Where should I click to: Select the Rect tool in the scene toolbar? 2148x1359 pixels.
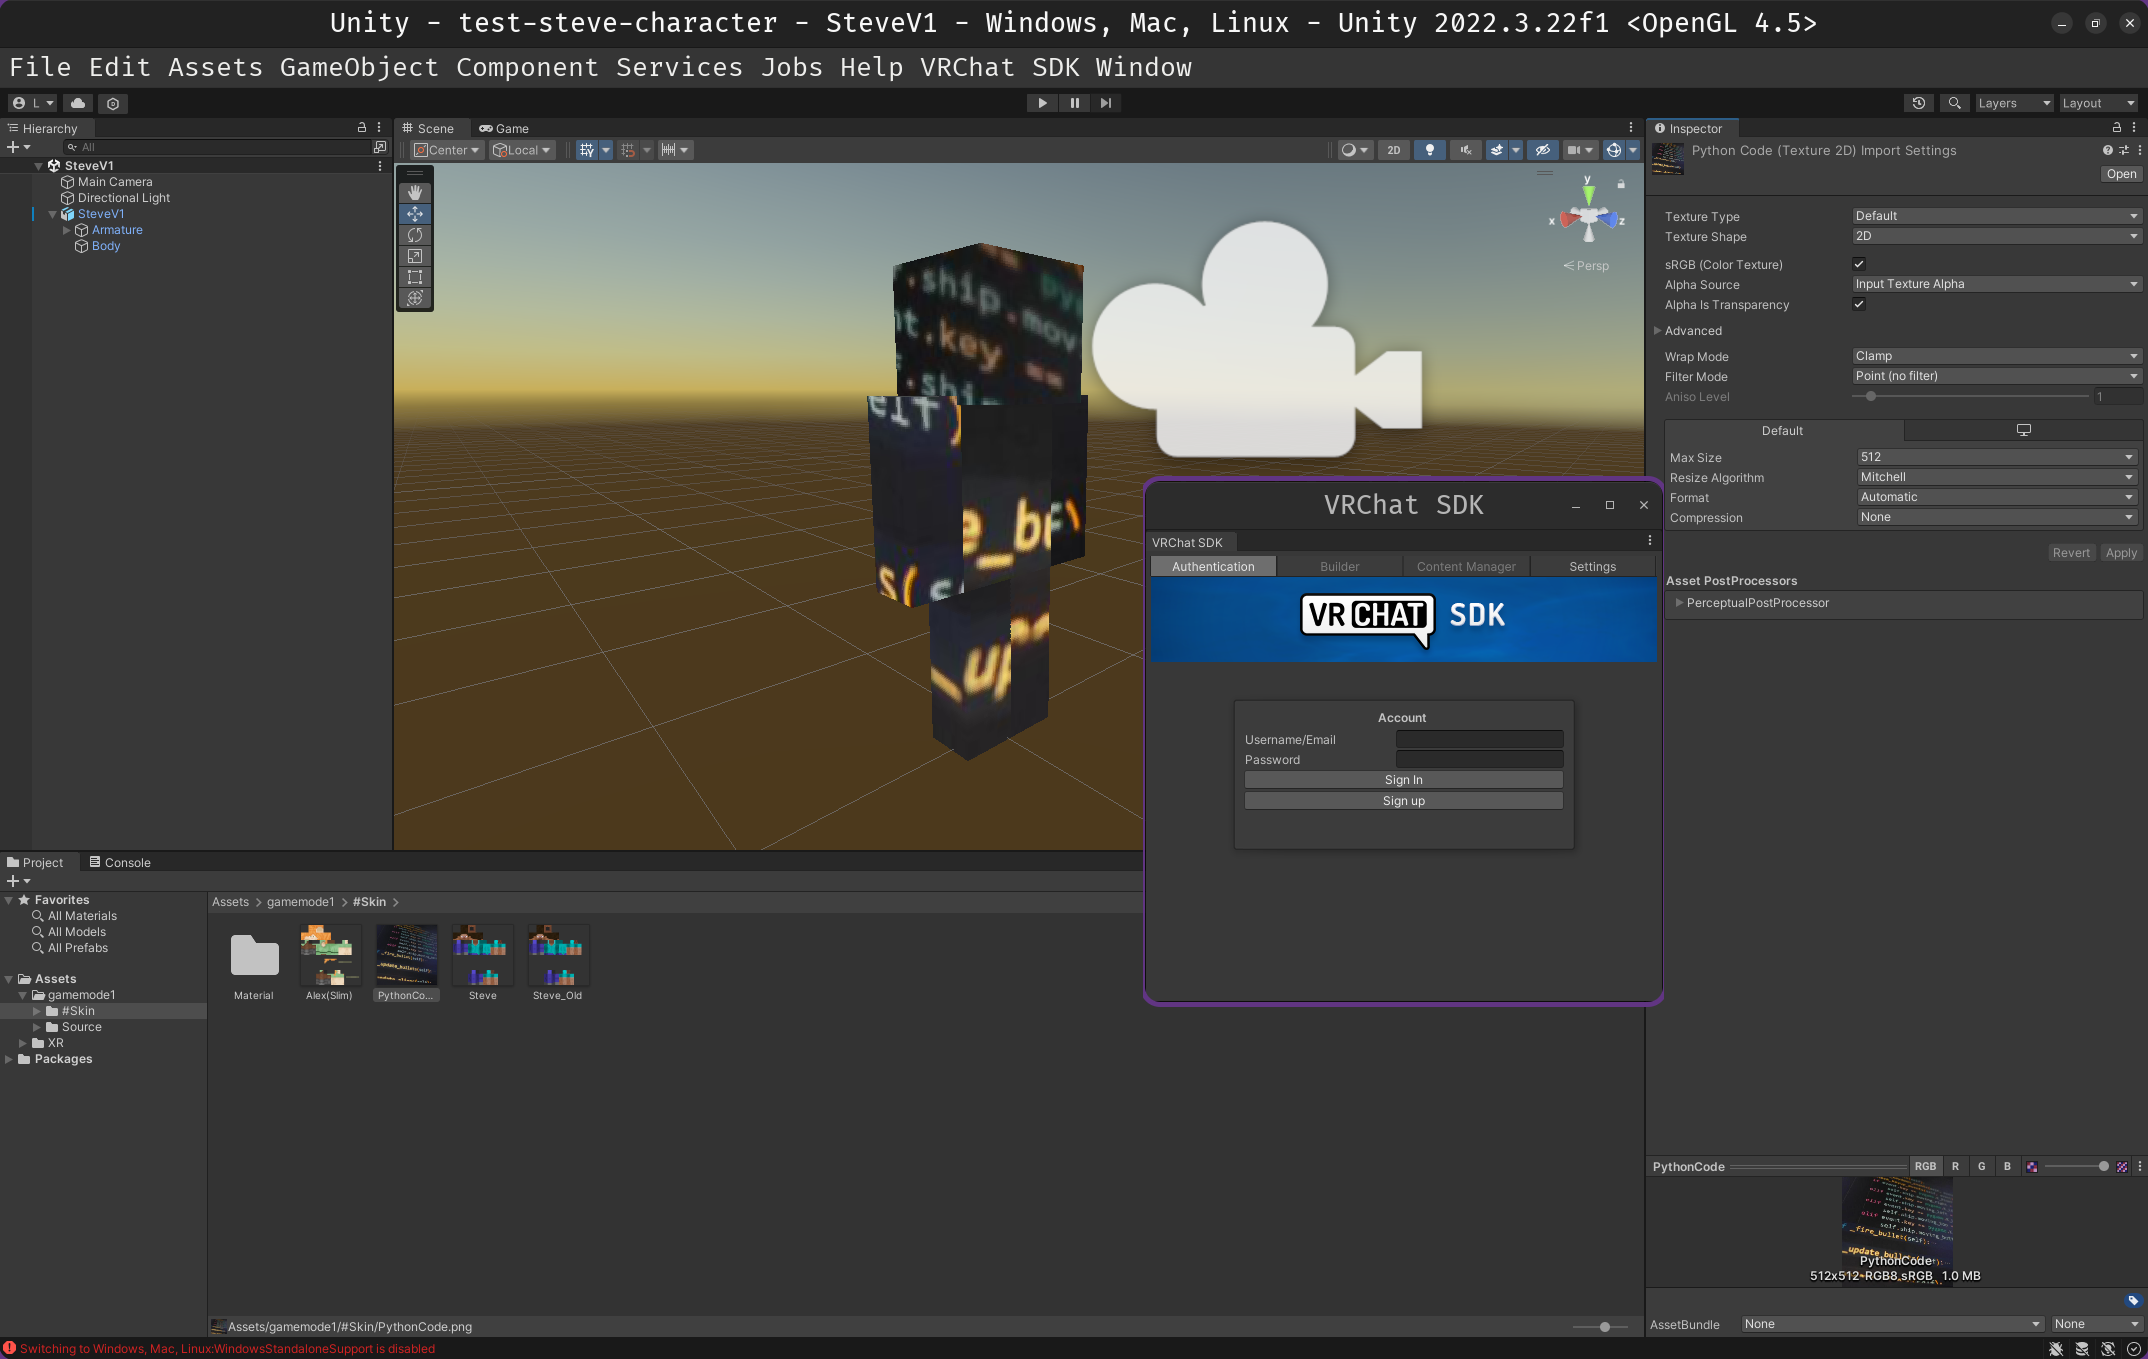coord(415,277)
